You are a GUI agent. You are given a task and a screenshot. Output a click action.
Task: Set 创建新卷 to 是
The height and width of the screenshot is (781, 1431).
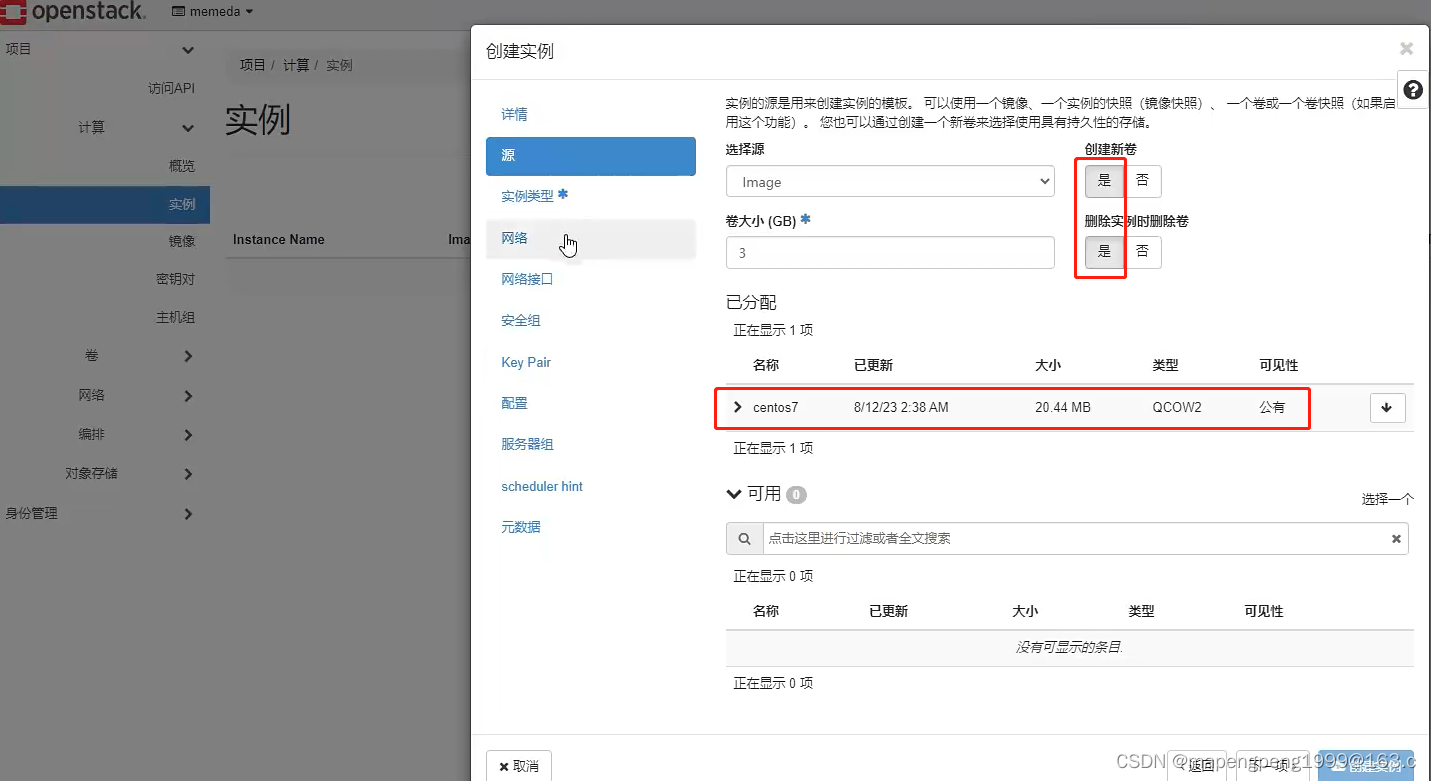1104,181
